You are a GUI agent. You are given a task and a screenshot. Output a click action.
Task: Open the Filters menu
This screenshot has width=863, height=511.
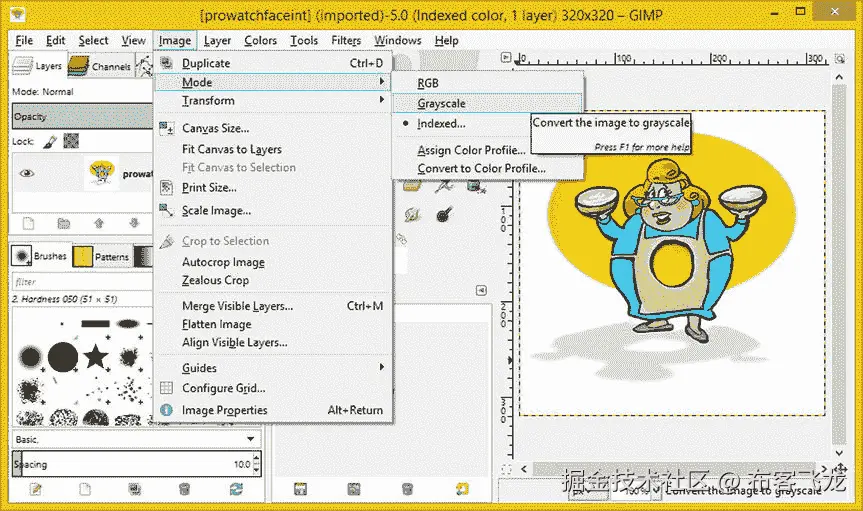point(346,40)
